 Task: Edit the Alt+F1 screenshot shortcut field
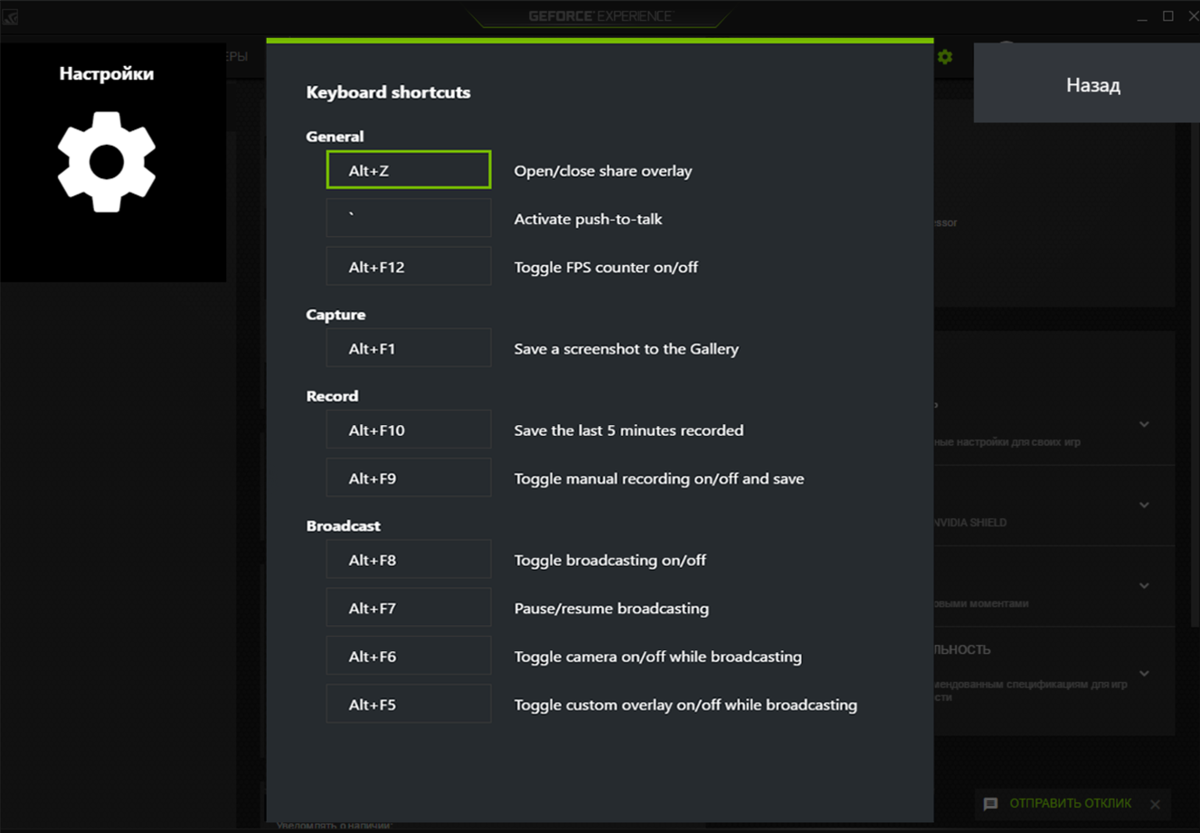coord(408,349)
